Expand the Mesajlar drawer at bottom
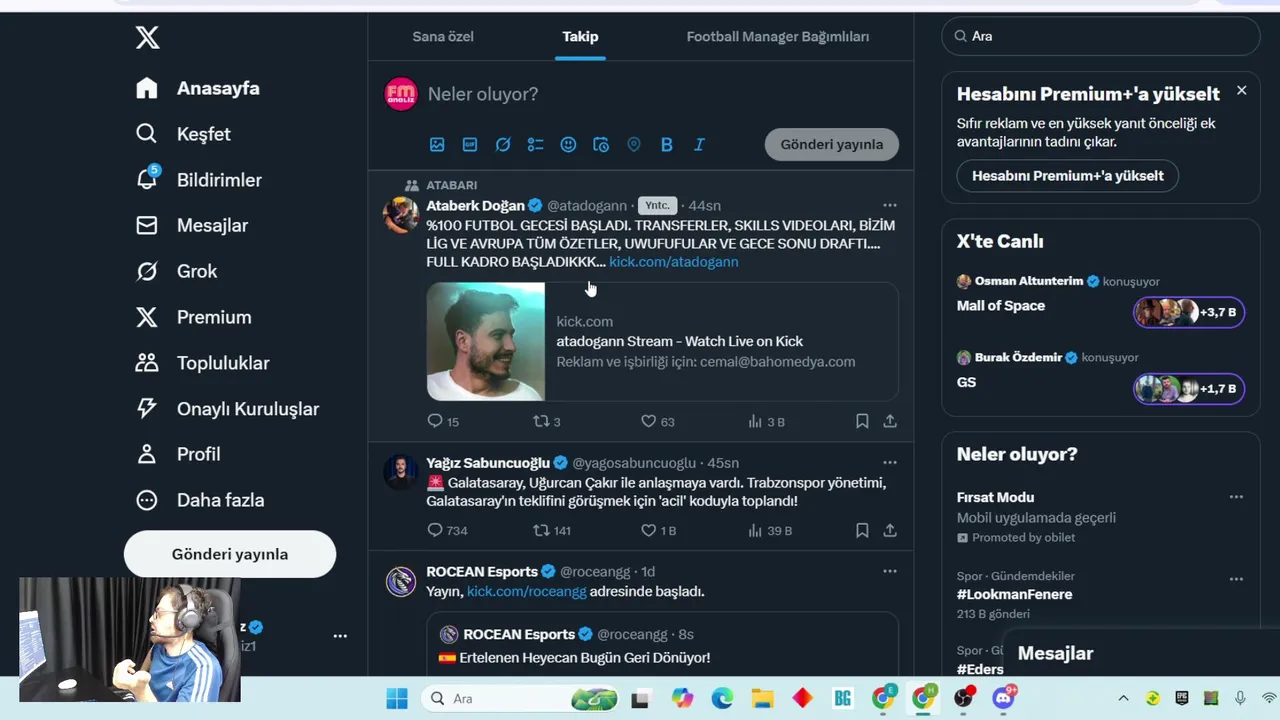Viewport: 1280px width, 720px height. (x=1140, y=654)
